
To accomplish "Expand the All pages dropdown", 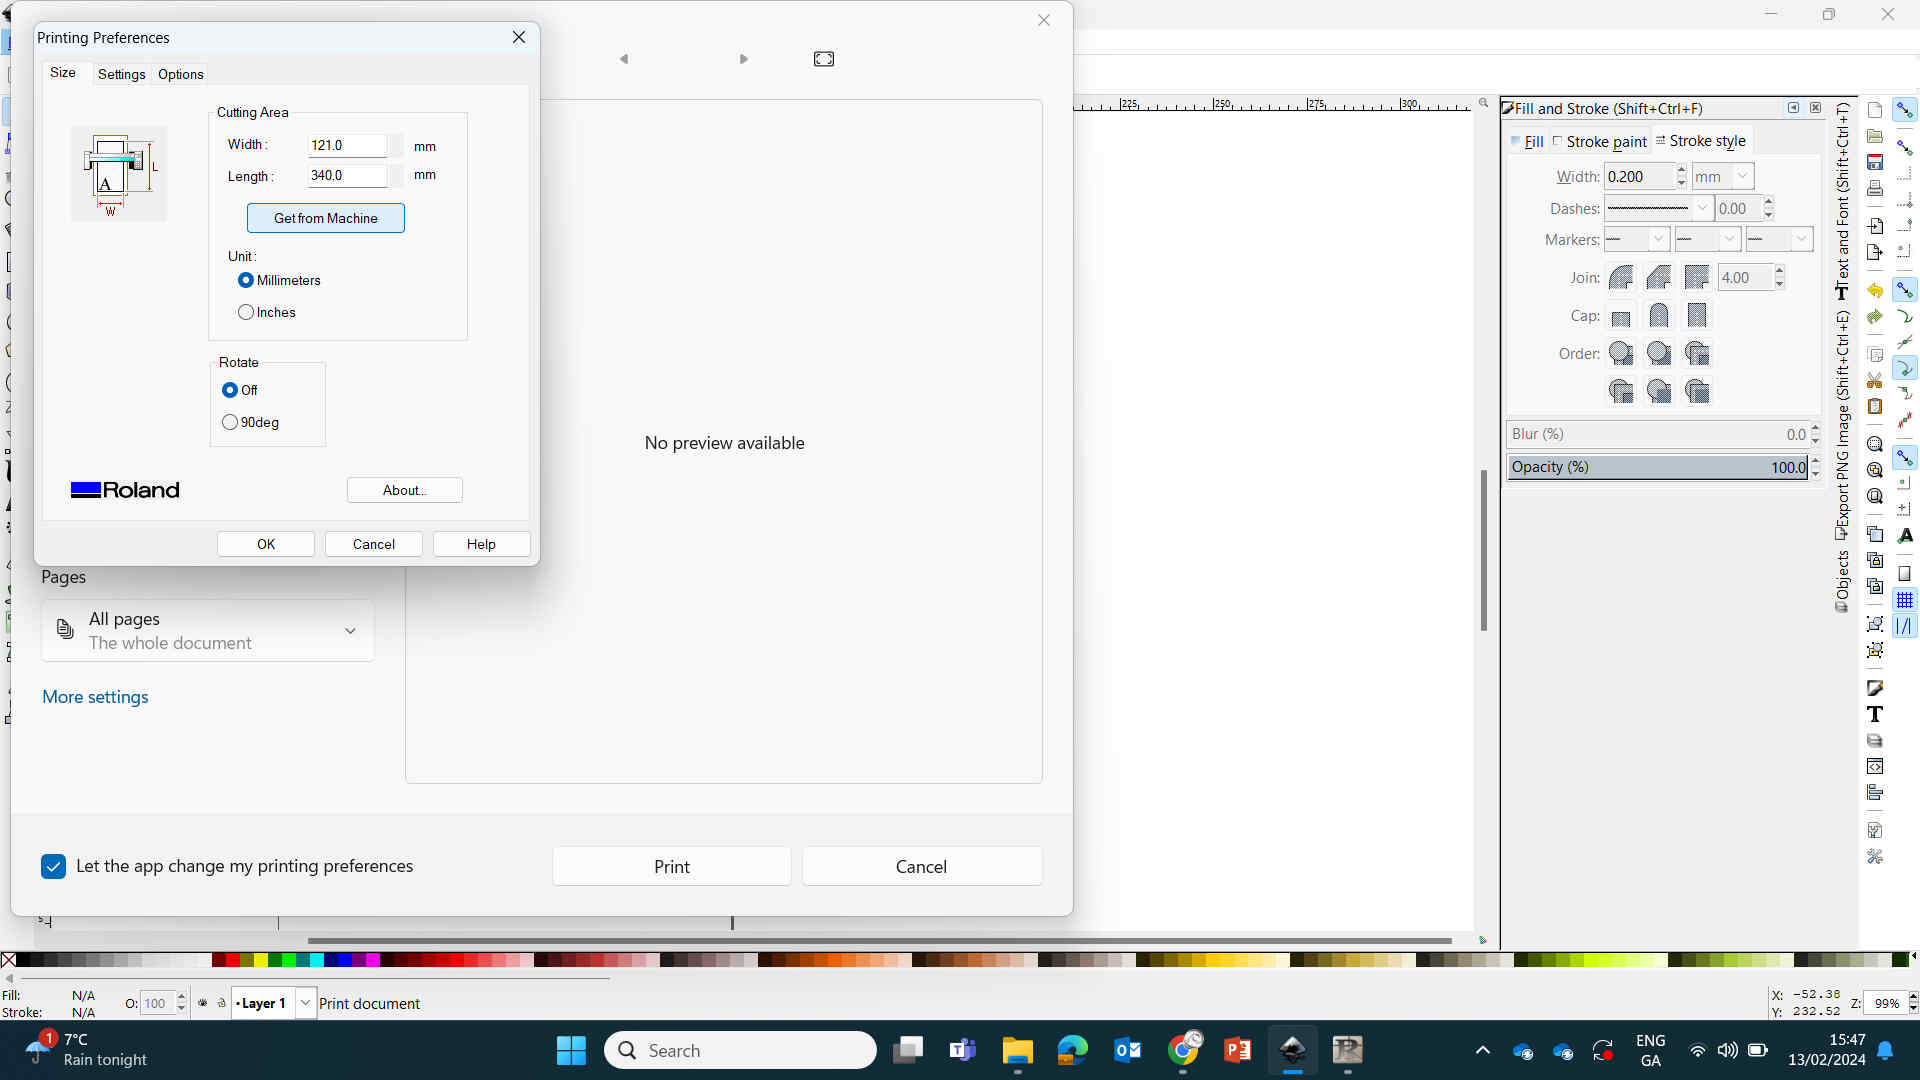I will pyautogui.click(x=208, y=630).
